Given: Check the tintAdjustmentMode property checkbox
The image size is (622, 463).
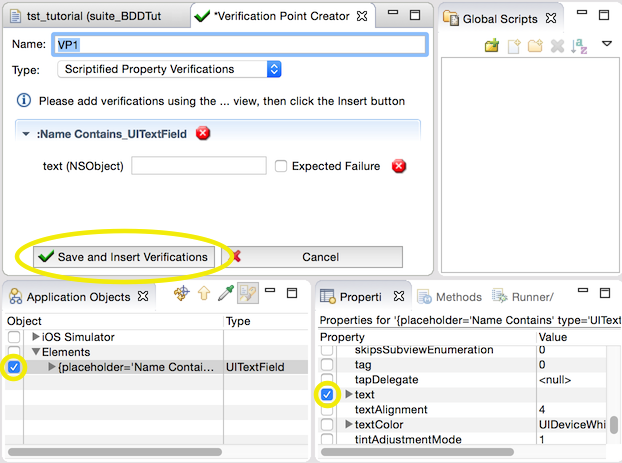Looking at the screenshot, I should point(327,439).
